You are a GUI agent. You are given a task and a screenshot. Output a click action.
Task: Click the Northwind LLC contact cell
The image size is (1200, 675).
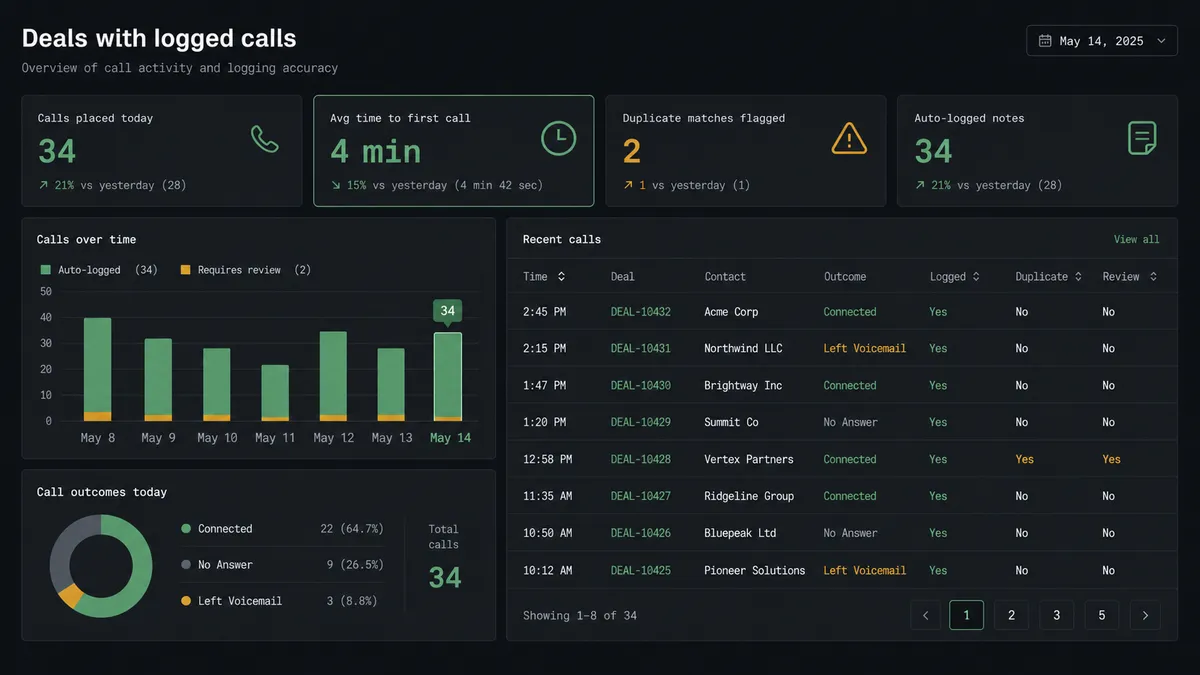(743, 348)
